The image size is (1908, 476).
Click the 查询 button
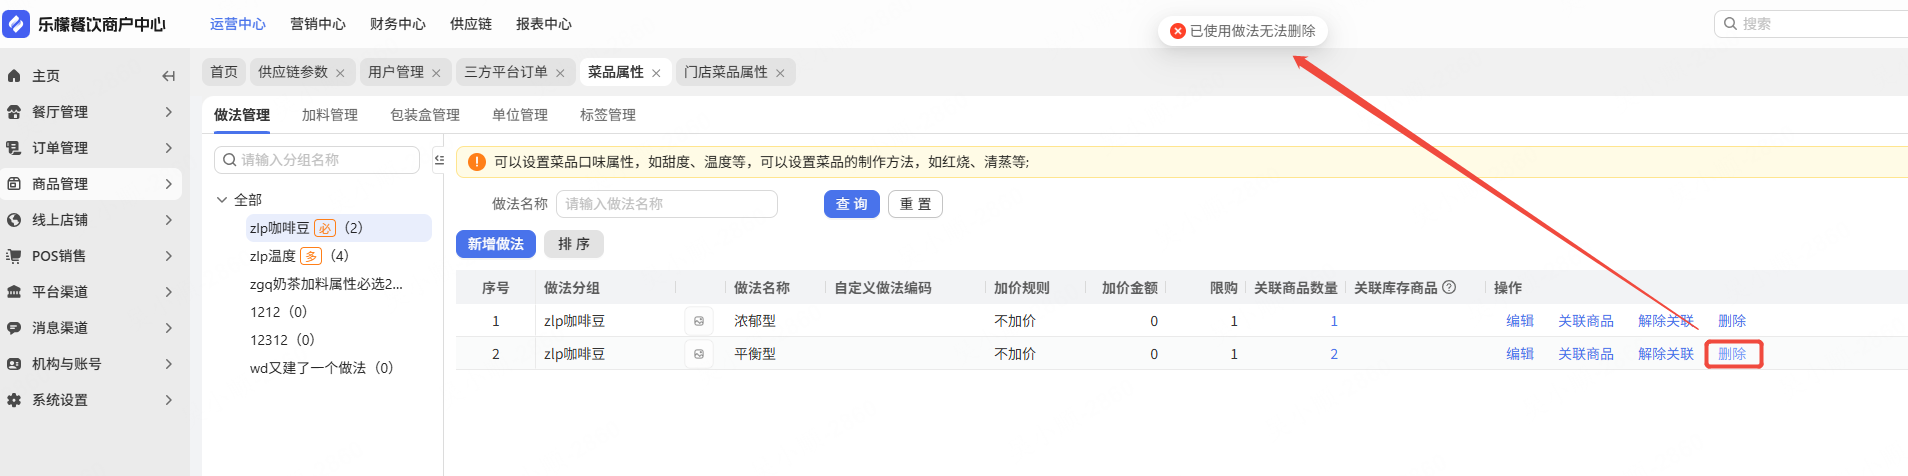(x=852, y=204)
